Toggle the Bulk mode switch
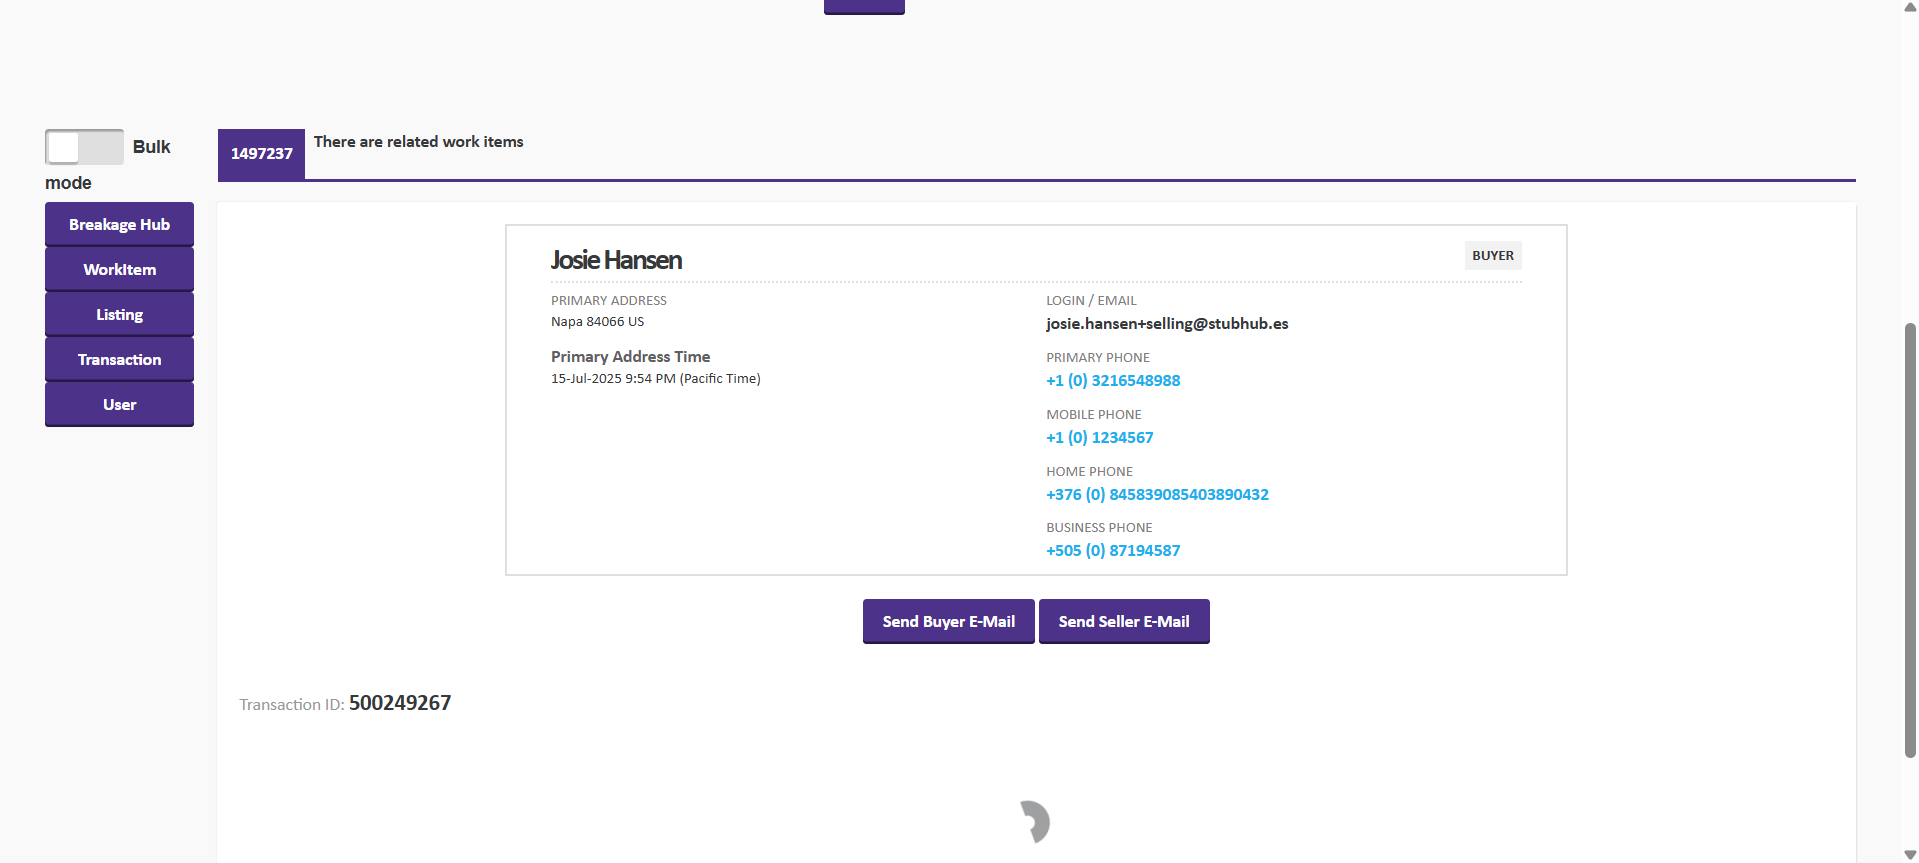Image resolution: width=1919 pixels, height=863 pixels. (x=84, y=147)
